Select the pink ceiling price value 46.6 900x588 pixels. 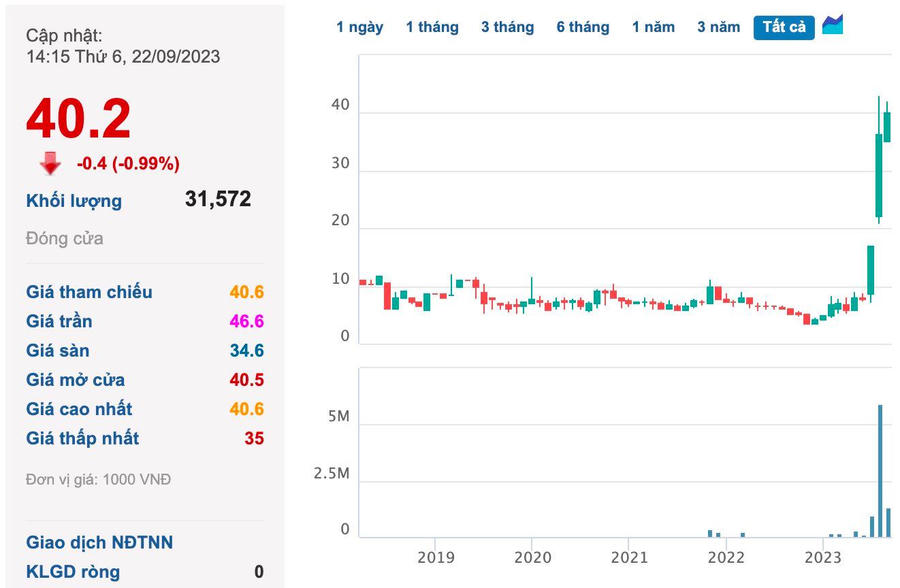click(246, 321)
